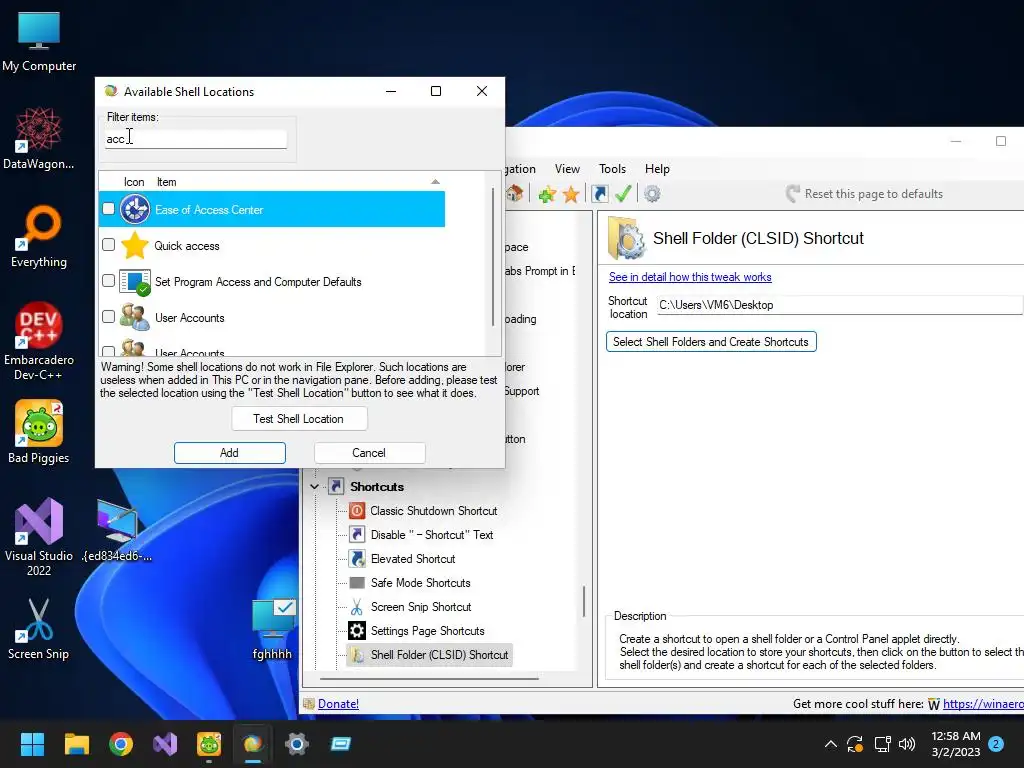Viewport: 1024px width, 768px height.
Task: Open Bad Piggies from taskbar
Action: pyautogui.click(x=209, y=744)
